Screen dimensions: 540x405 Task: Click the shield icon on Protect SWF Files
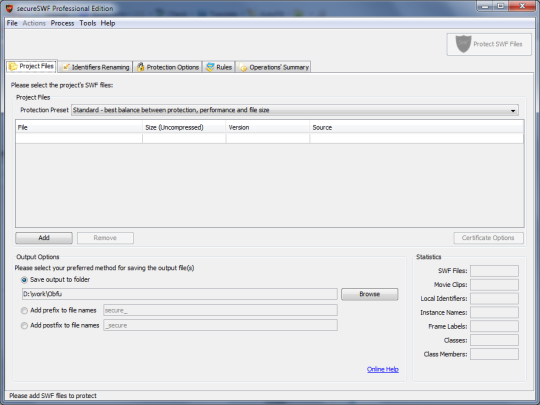coord(463,44)
